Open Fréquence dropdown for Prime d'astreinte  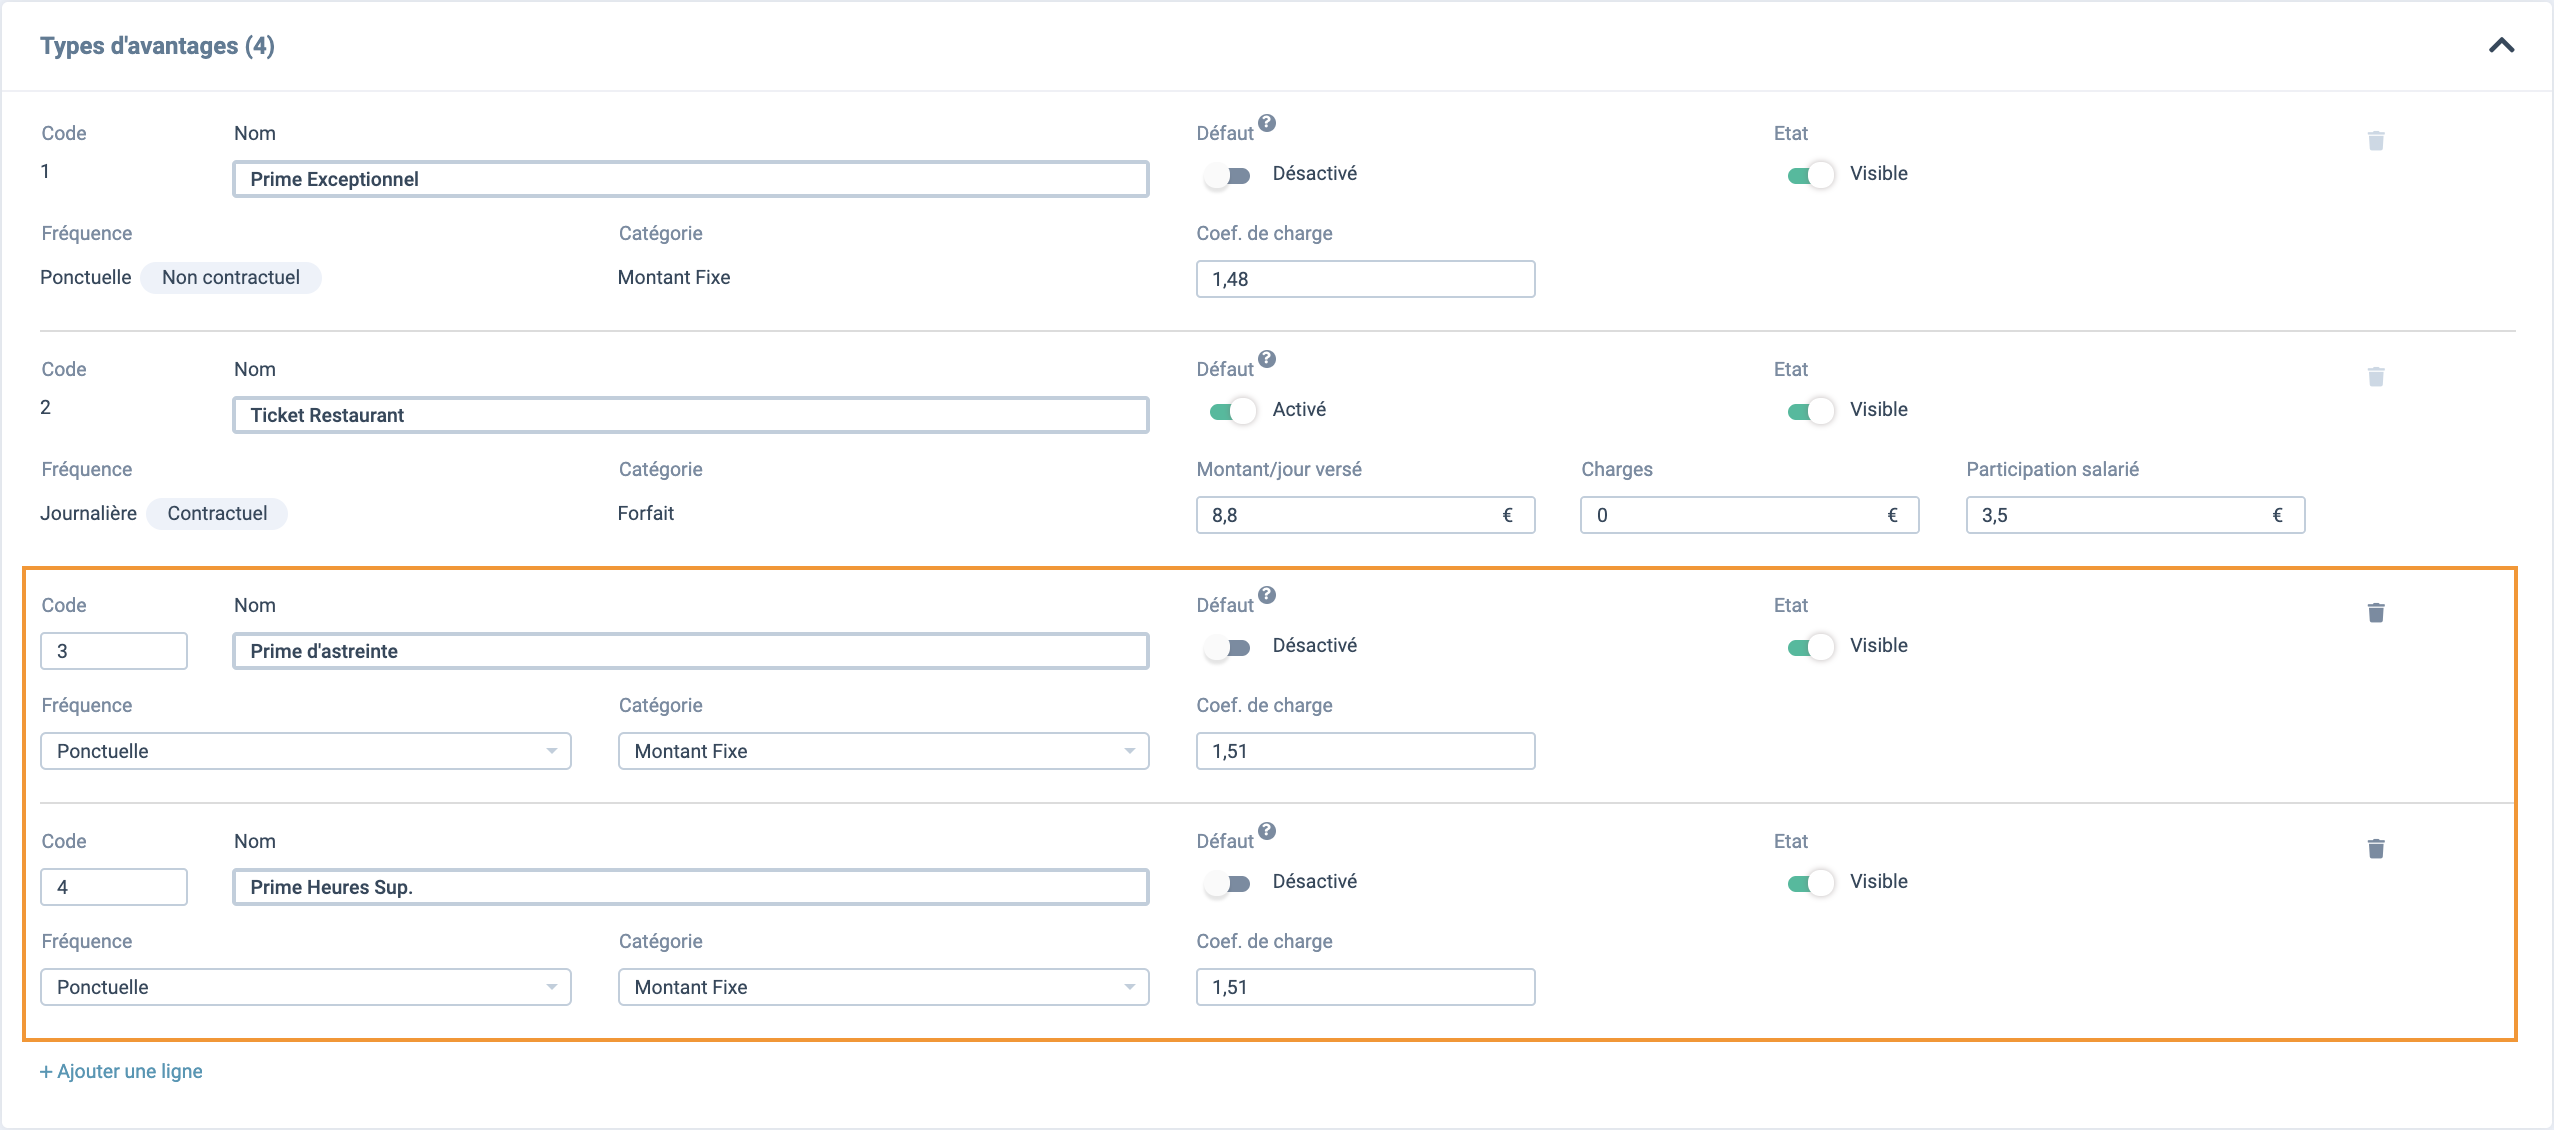pyautogui.click(x=306, y=751)
